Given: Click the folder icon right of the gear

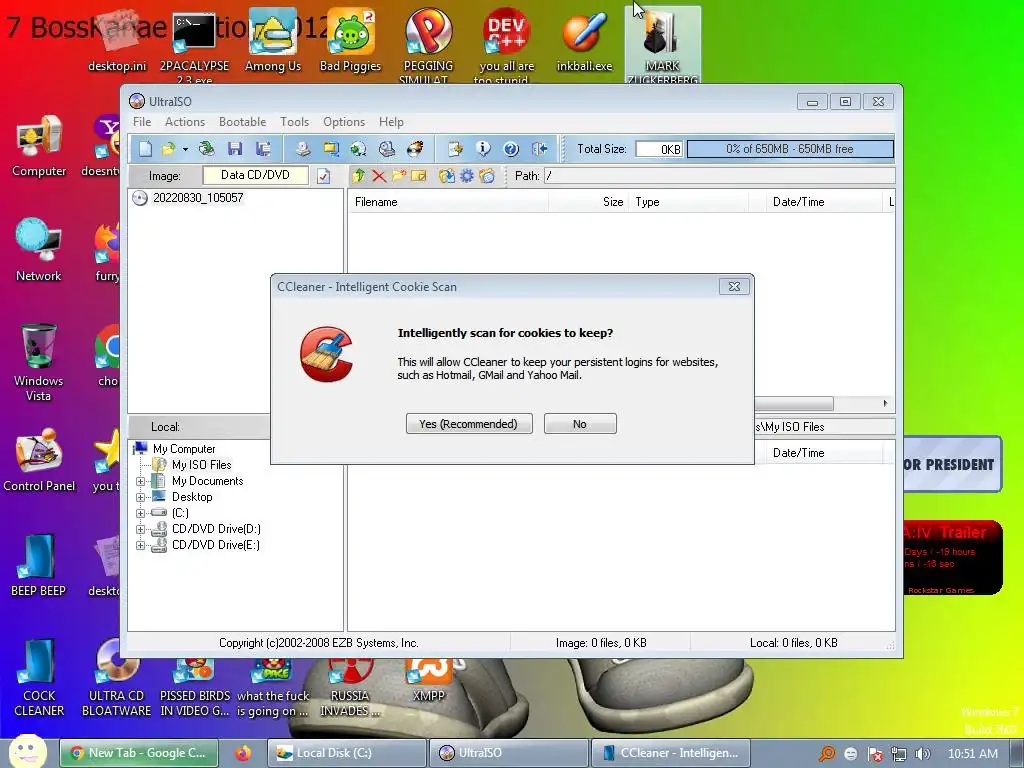Looking at the screenshot, I should [x=487, y=176].
